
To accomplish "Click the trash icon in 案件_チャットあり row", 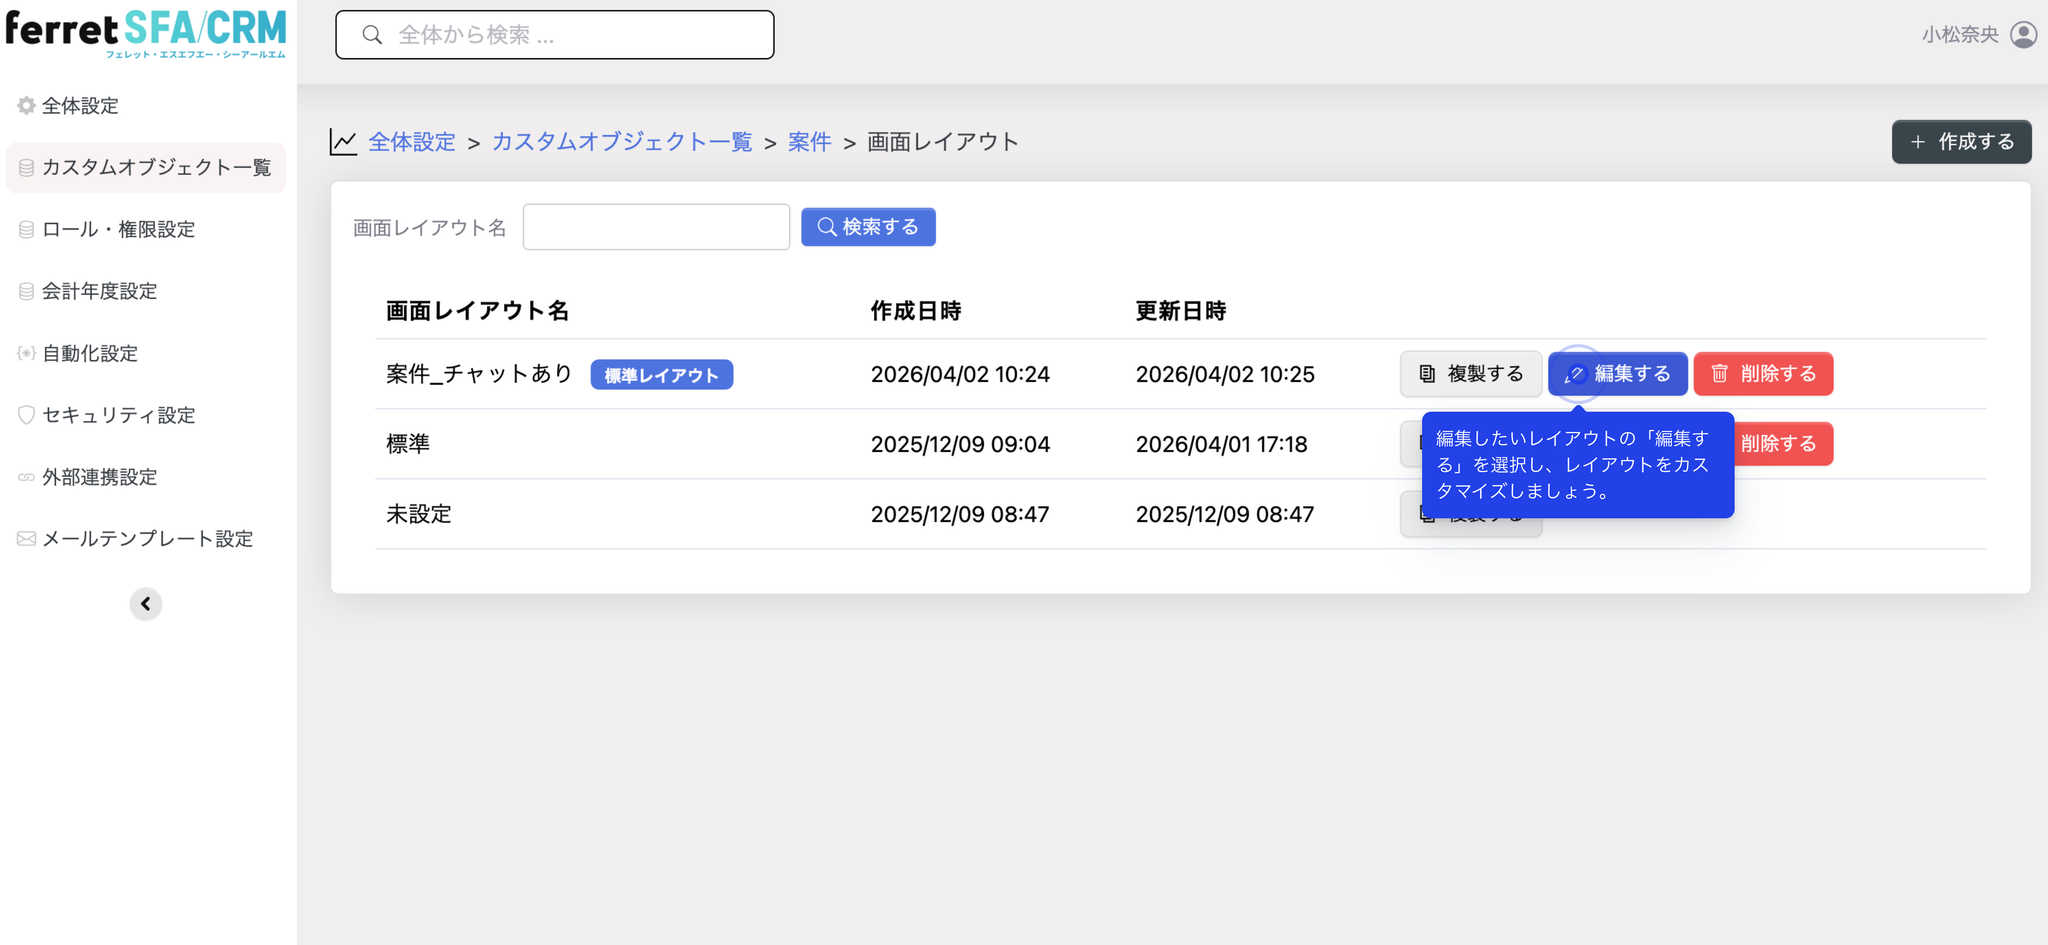I will pyautogui.click(x=1720, y=373).
